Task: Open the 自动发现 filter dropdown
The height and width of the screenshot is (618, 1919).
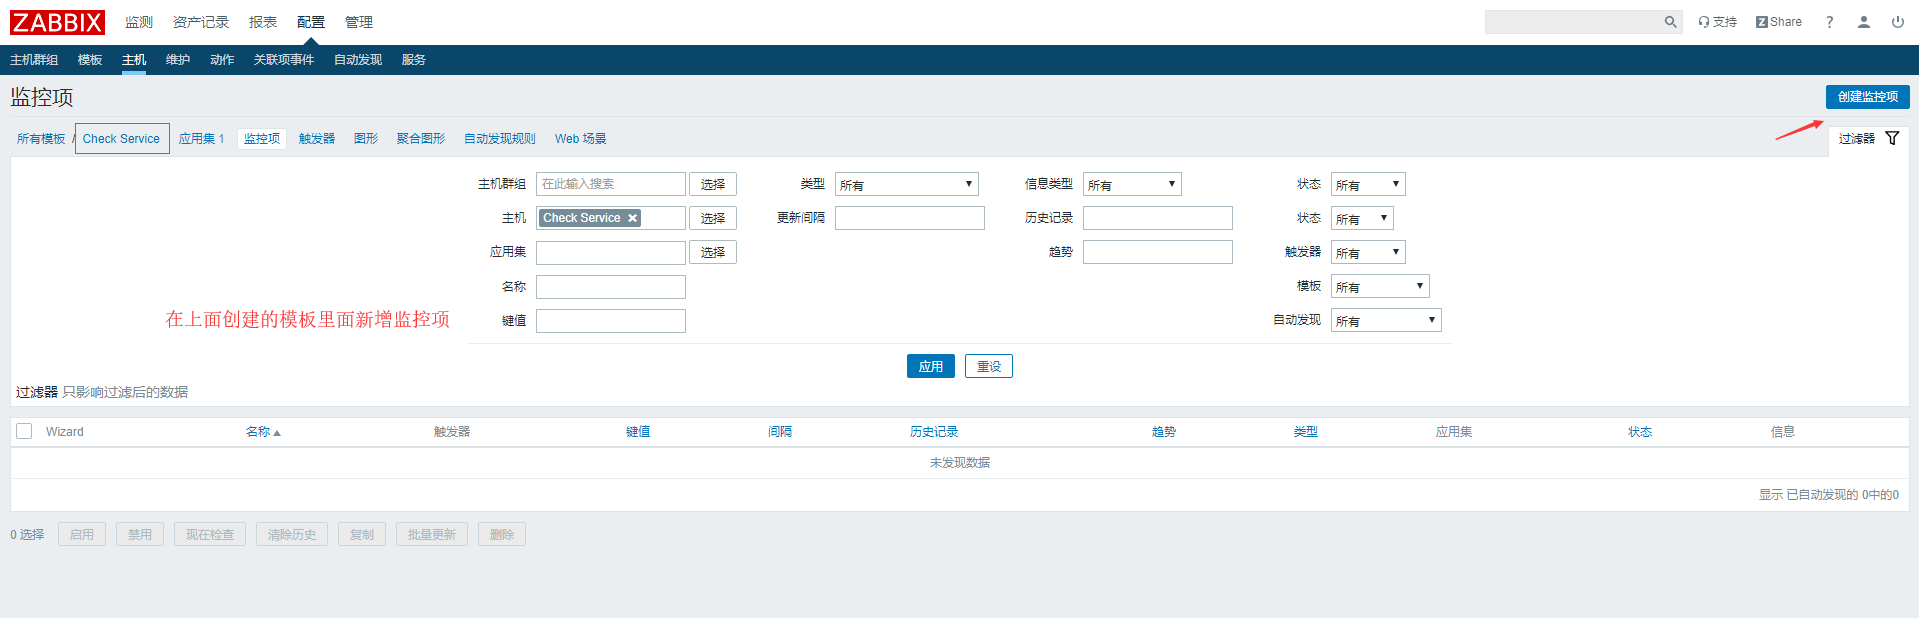Action: pyautogui.click(x=1385, y=321)
